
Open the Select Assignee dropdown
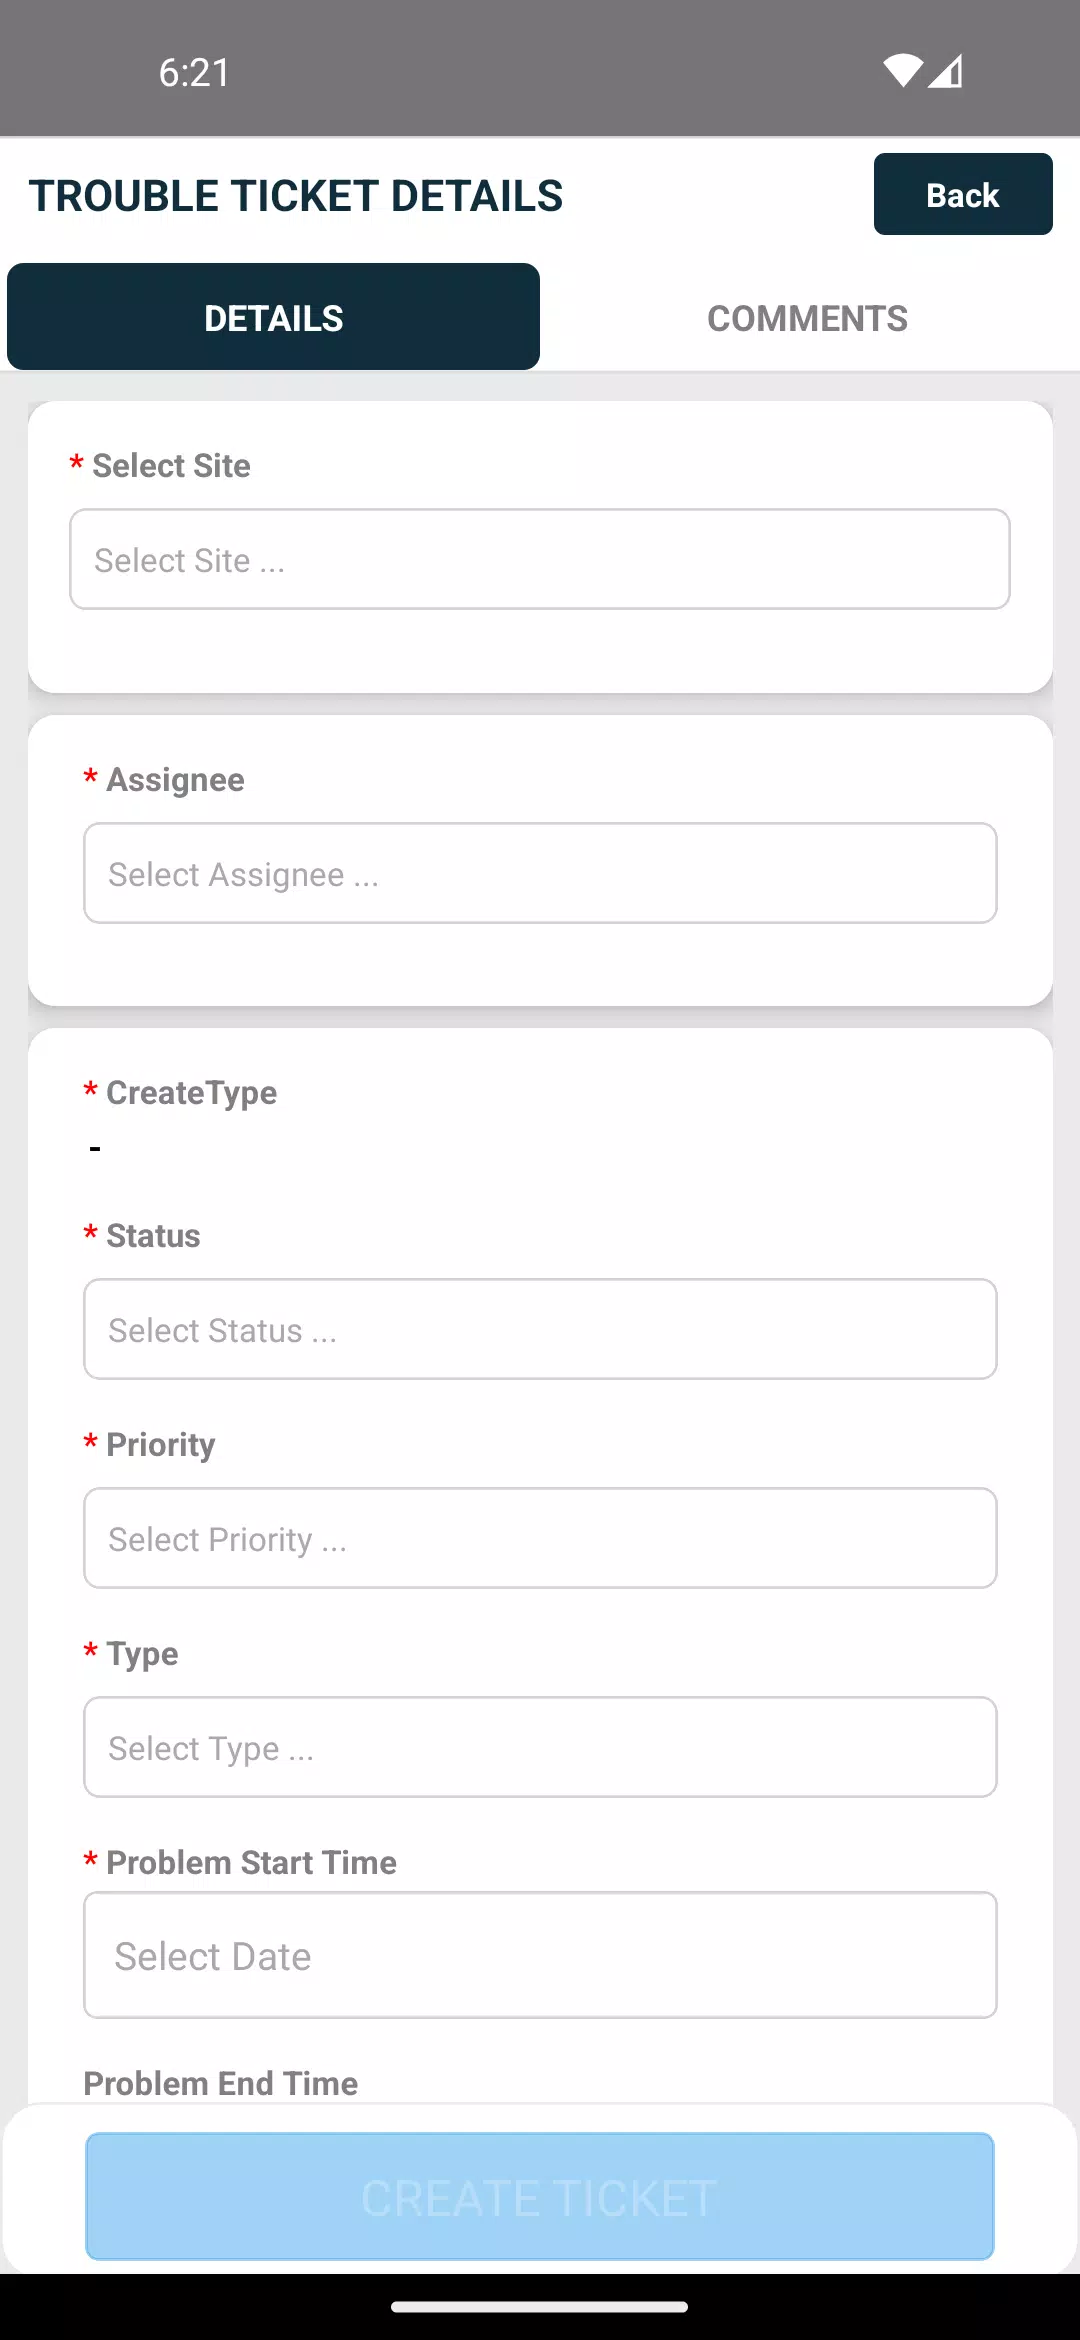540,873
